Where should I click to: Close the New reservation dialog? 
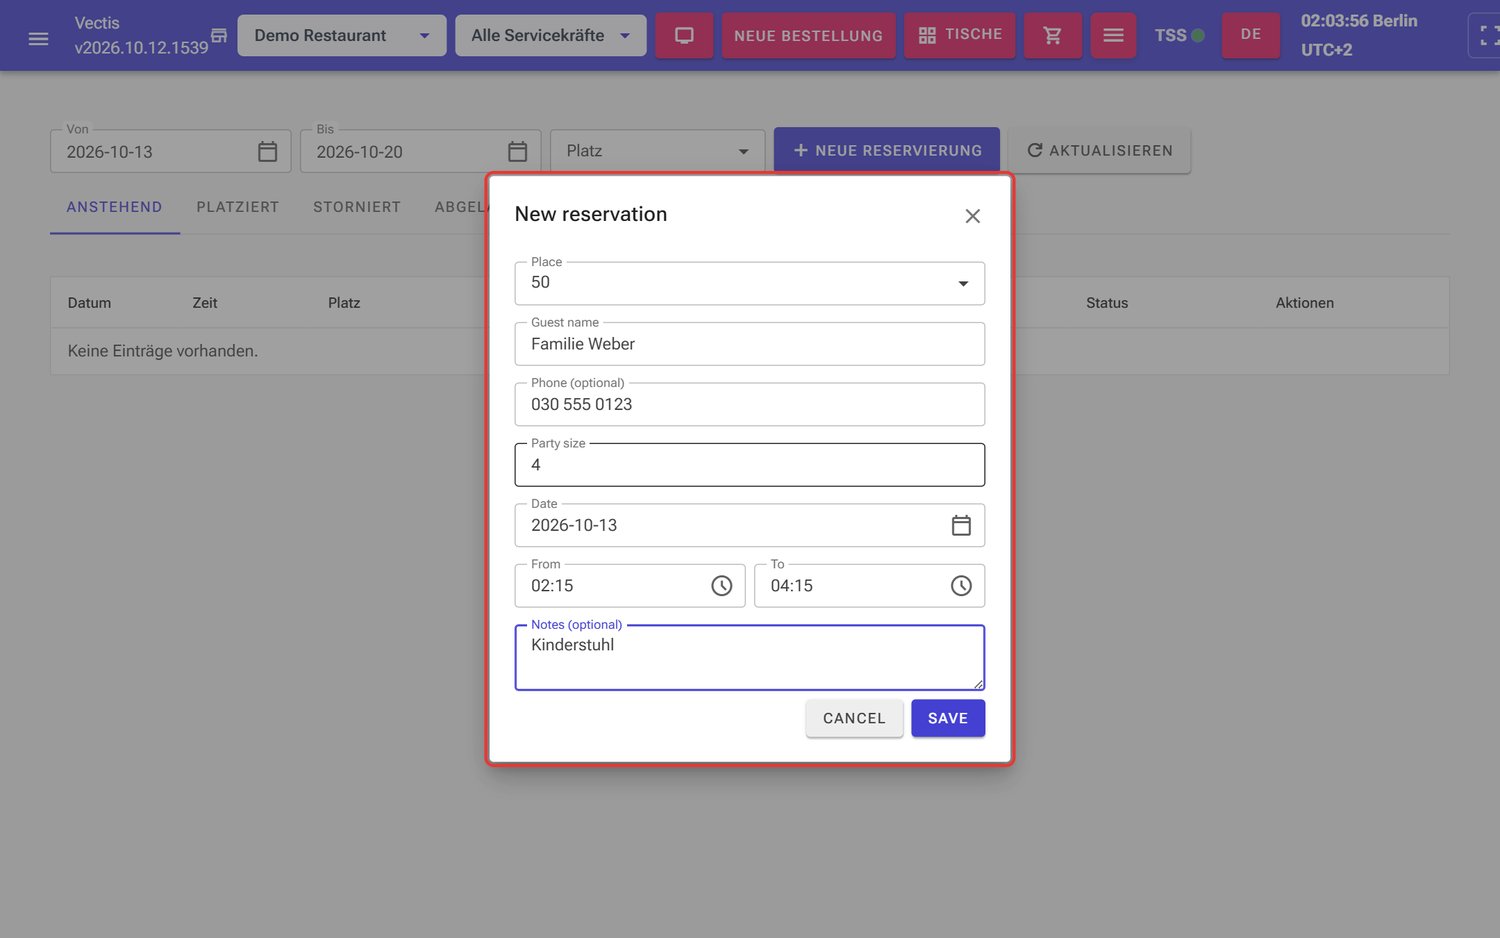(972, 216)
